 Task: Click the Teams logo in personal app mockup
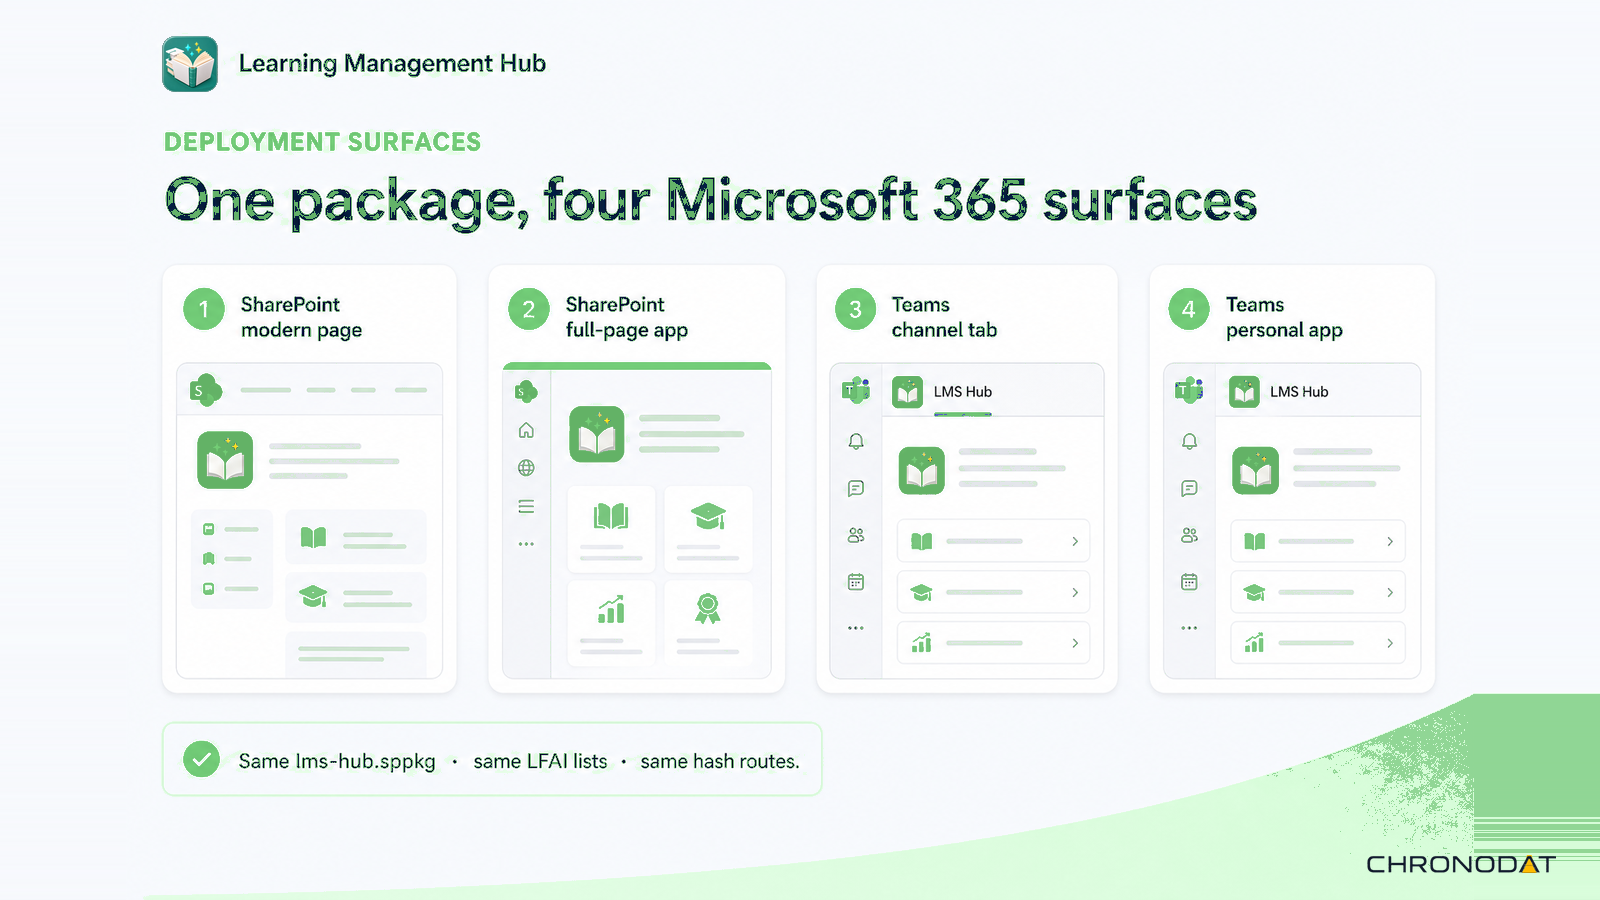tap(1189, 391)
